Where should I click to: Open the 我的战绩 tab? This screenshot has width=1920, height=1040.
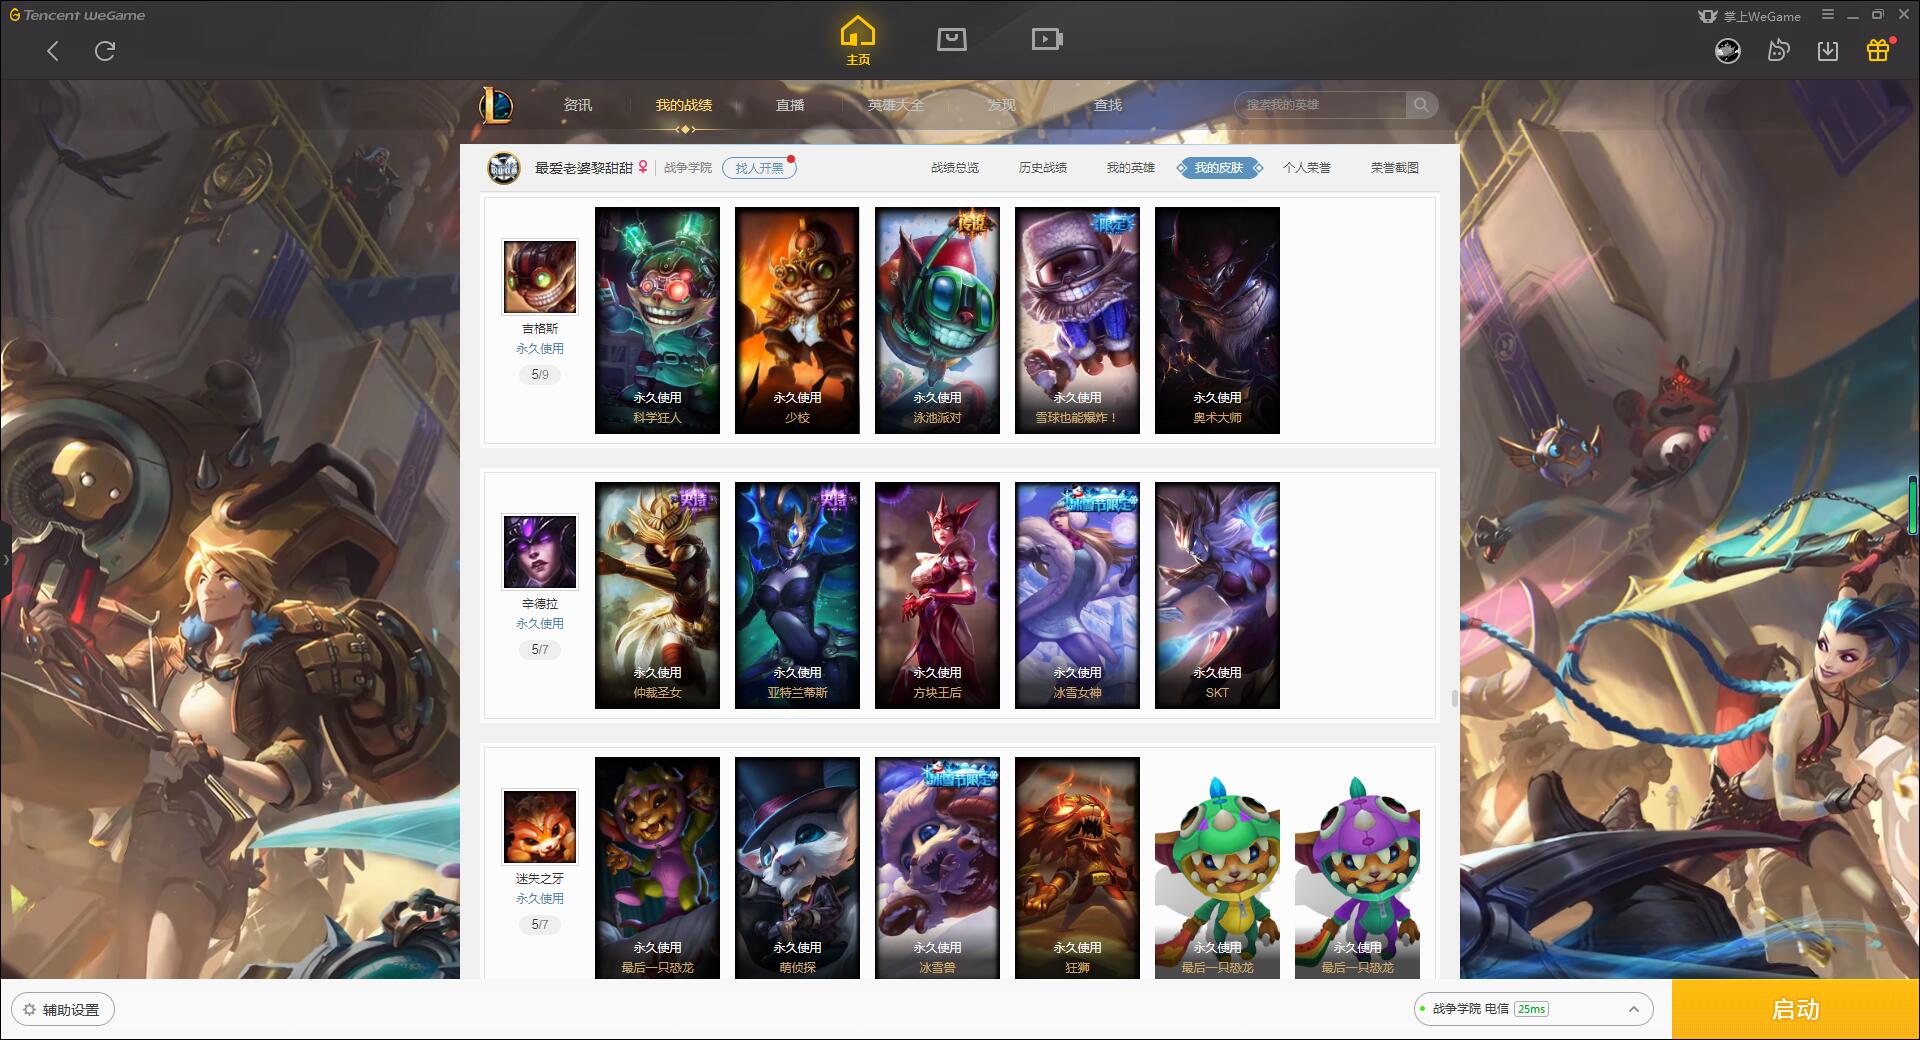684,105
